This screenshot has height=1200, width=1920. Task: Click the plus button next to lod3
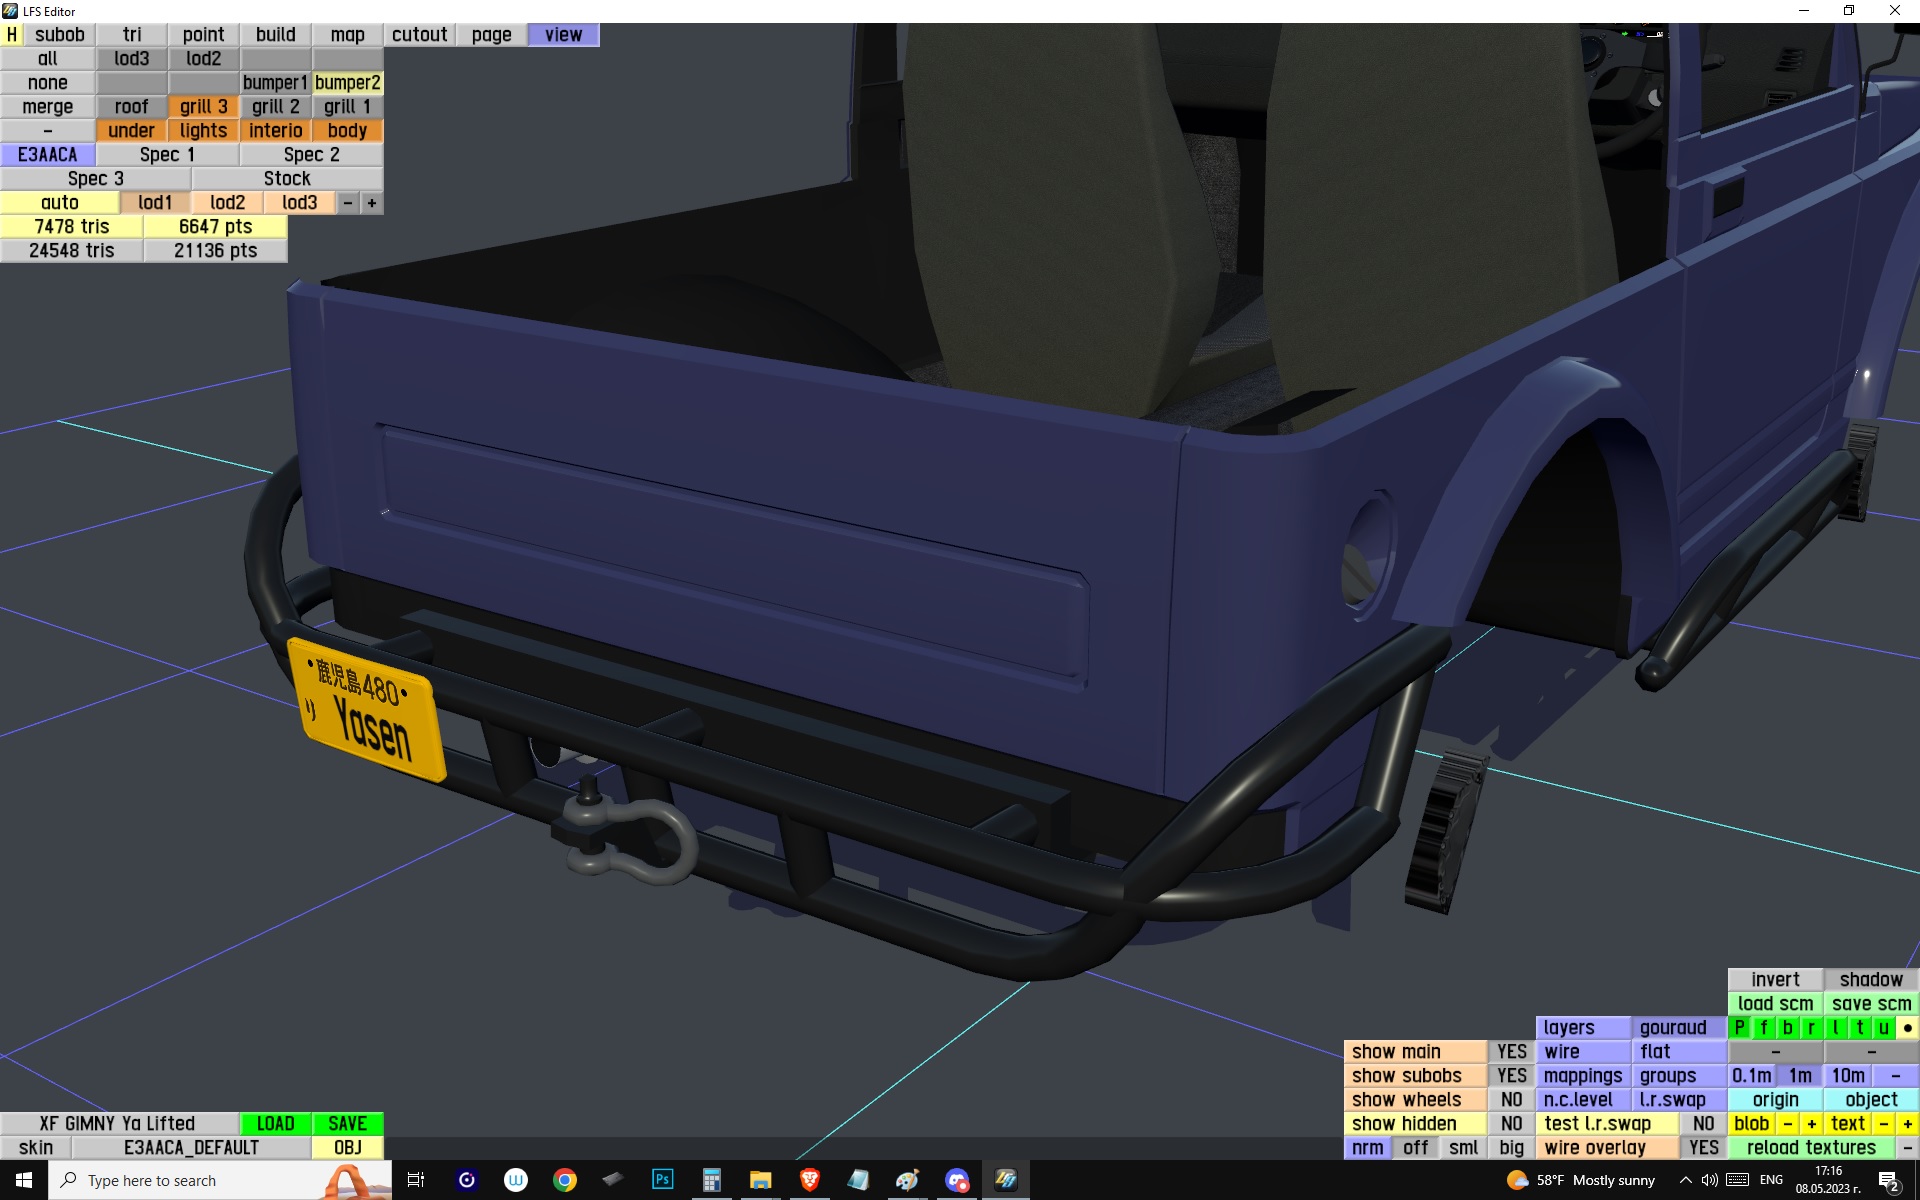371,203
